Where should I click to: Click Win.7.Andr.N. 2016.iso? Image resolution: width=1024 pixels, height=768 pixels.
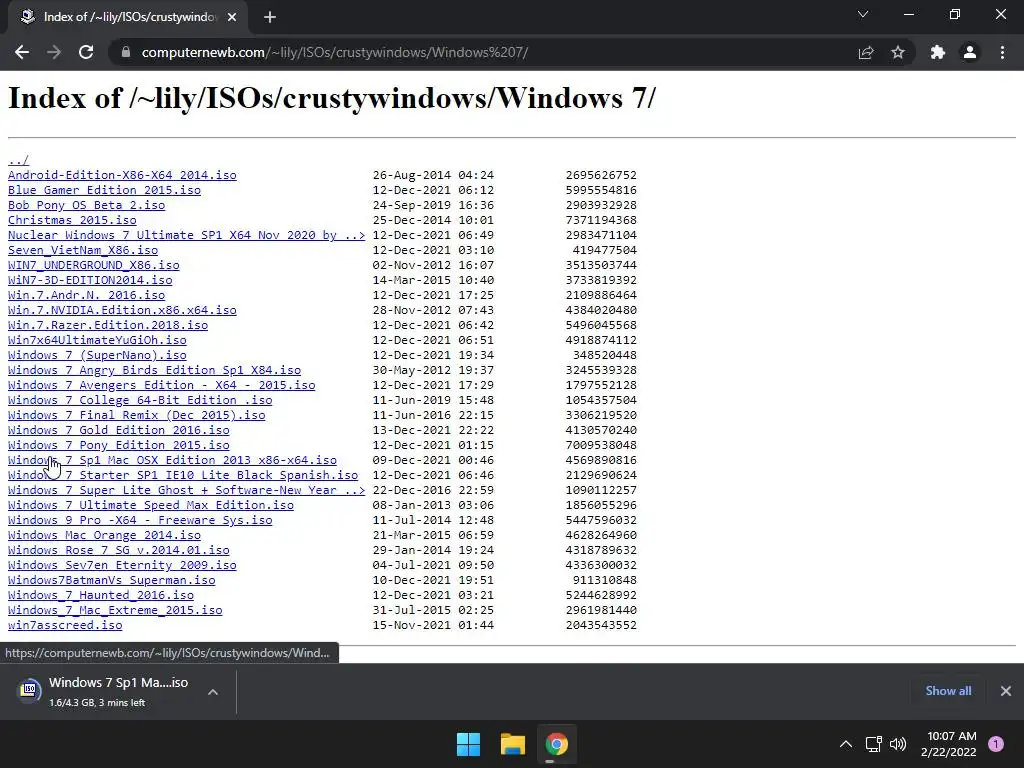(x=86, y=295)
